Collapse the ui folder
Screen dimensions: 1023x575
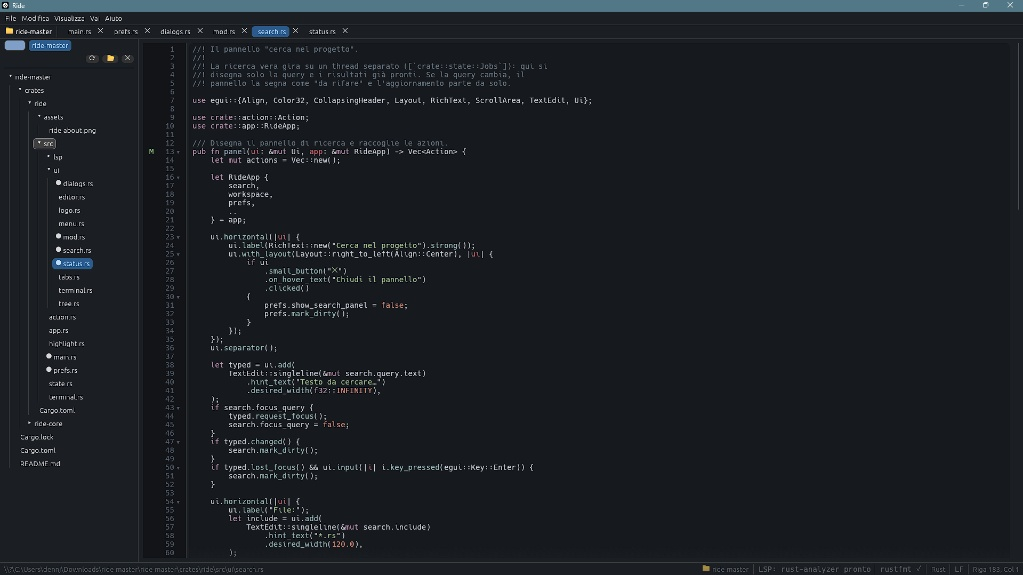49,170
